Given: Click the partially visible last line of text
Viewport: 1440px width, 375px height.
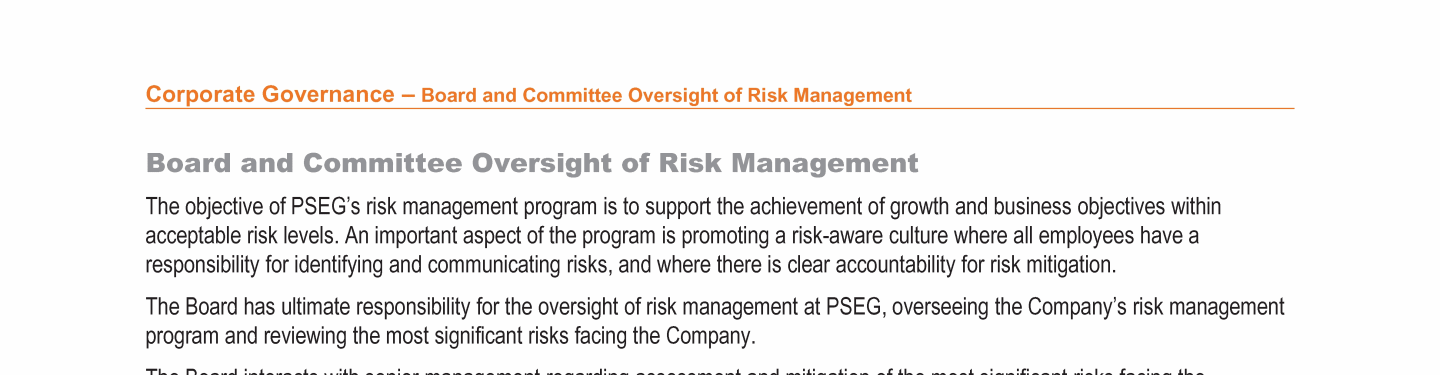Looking at the screenshot, I should point(676,371).
